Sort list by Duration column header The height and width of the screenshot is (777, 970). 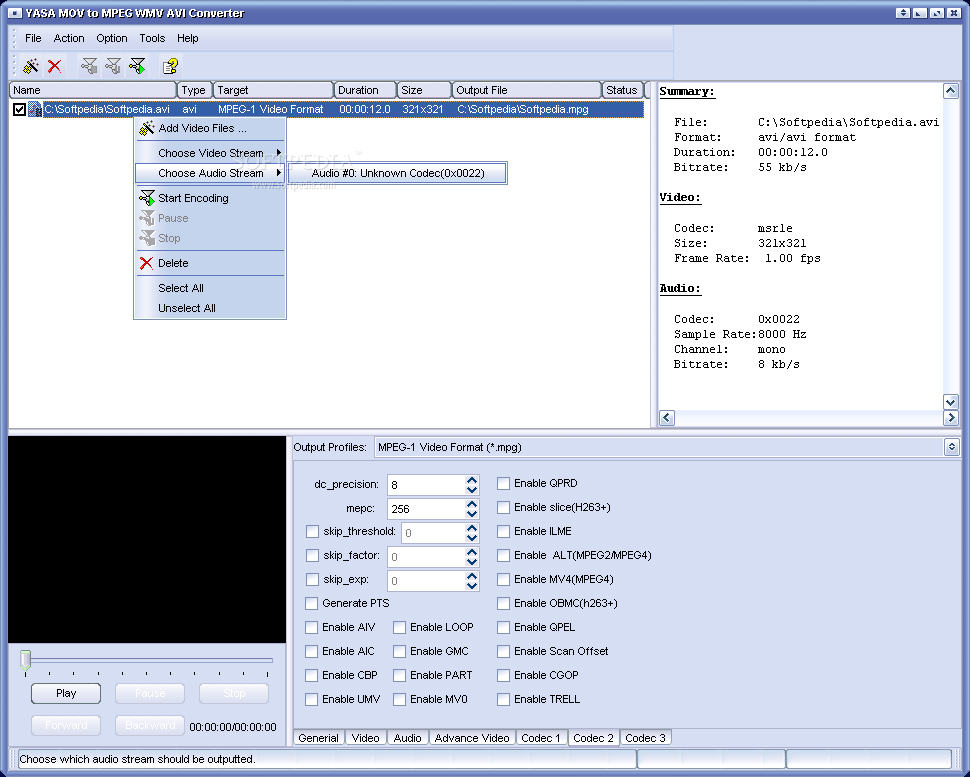tap(364, 90)
